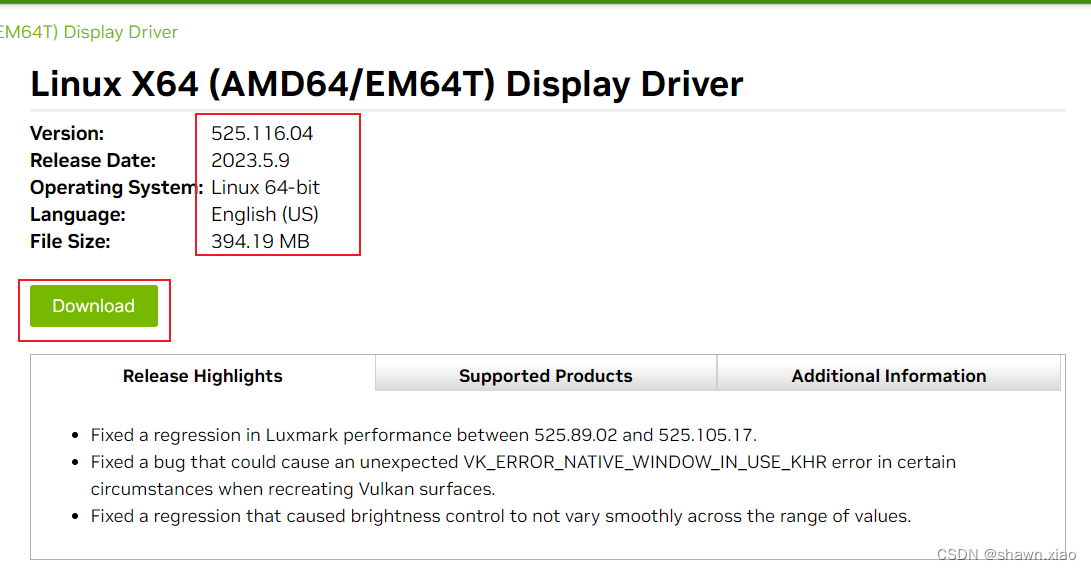1091x570 pixels.
Task: Open the Additional Information tab
Action: click(x=888, y=376)
